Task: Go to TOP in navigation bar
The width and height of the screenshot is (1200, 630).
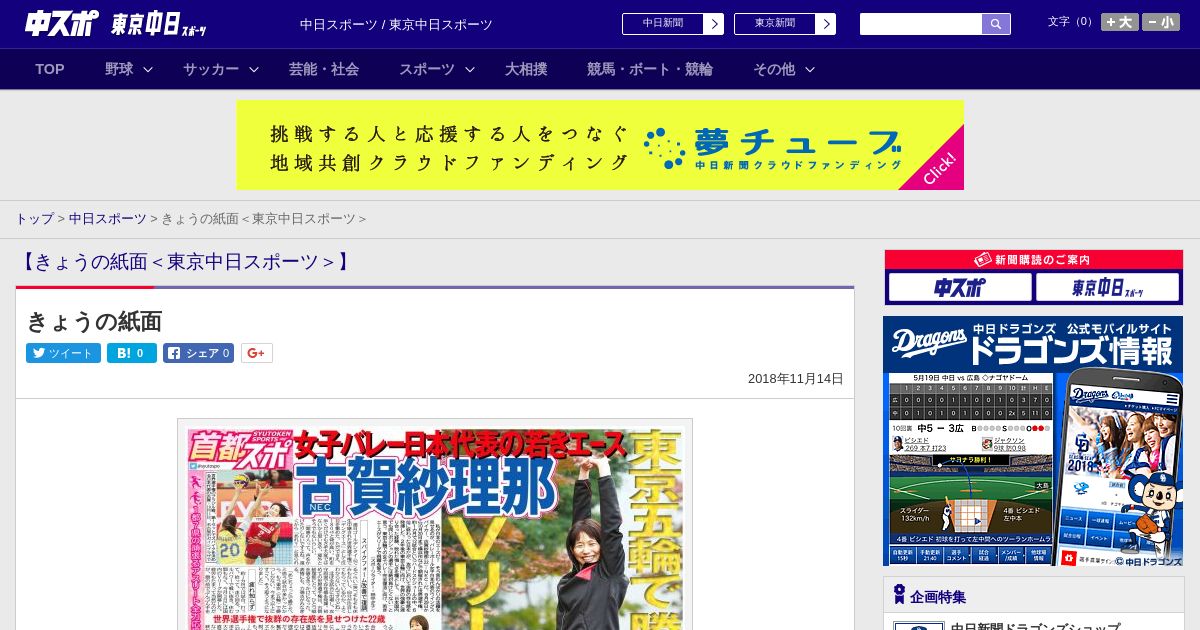Action: tap(50, 69)
